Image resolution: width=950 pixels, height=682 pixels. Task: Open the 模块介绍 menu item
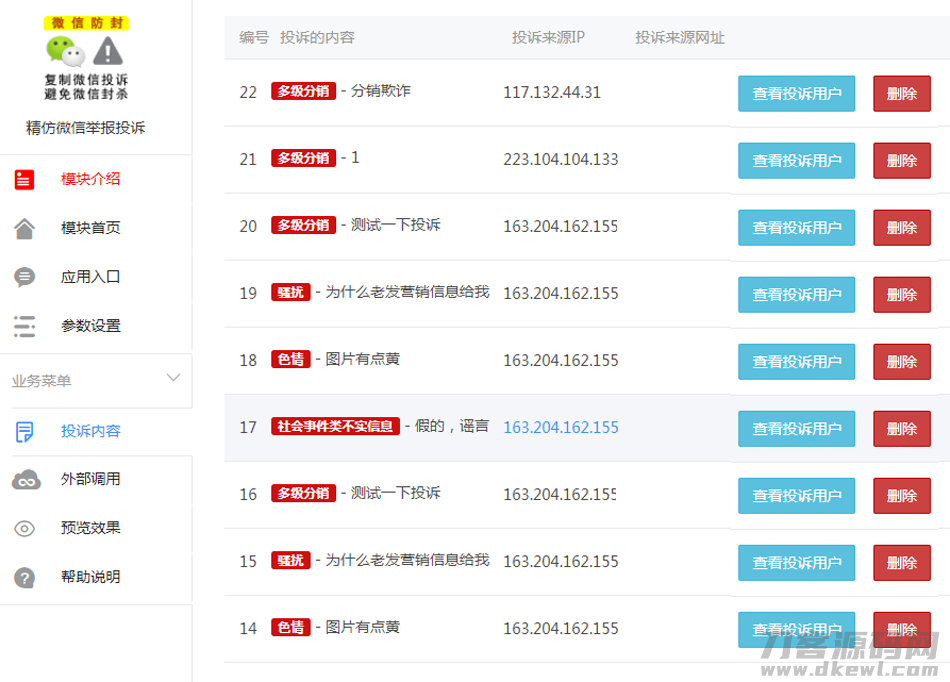point(90,180)
